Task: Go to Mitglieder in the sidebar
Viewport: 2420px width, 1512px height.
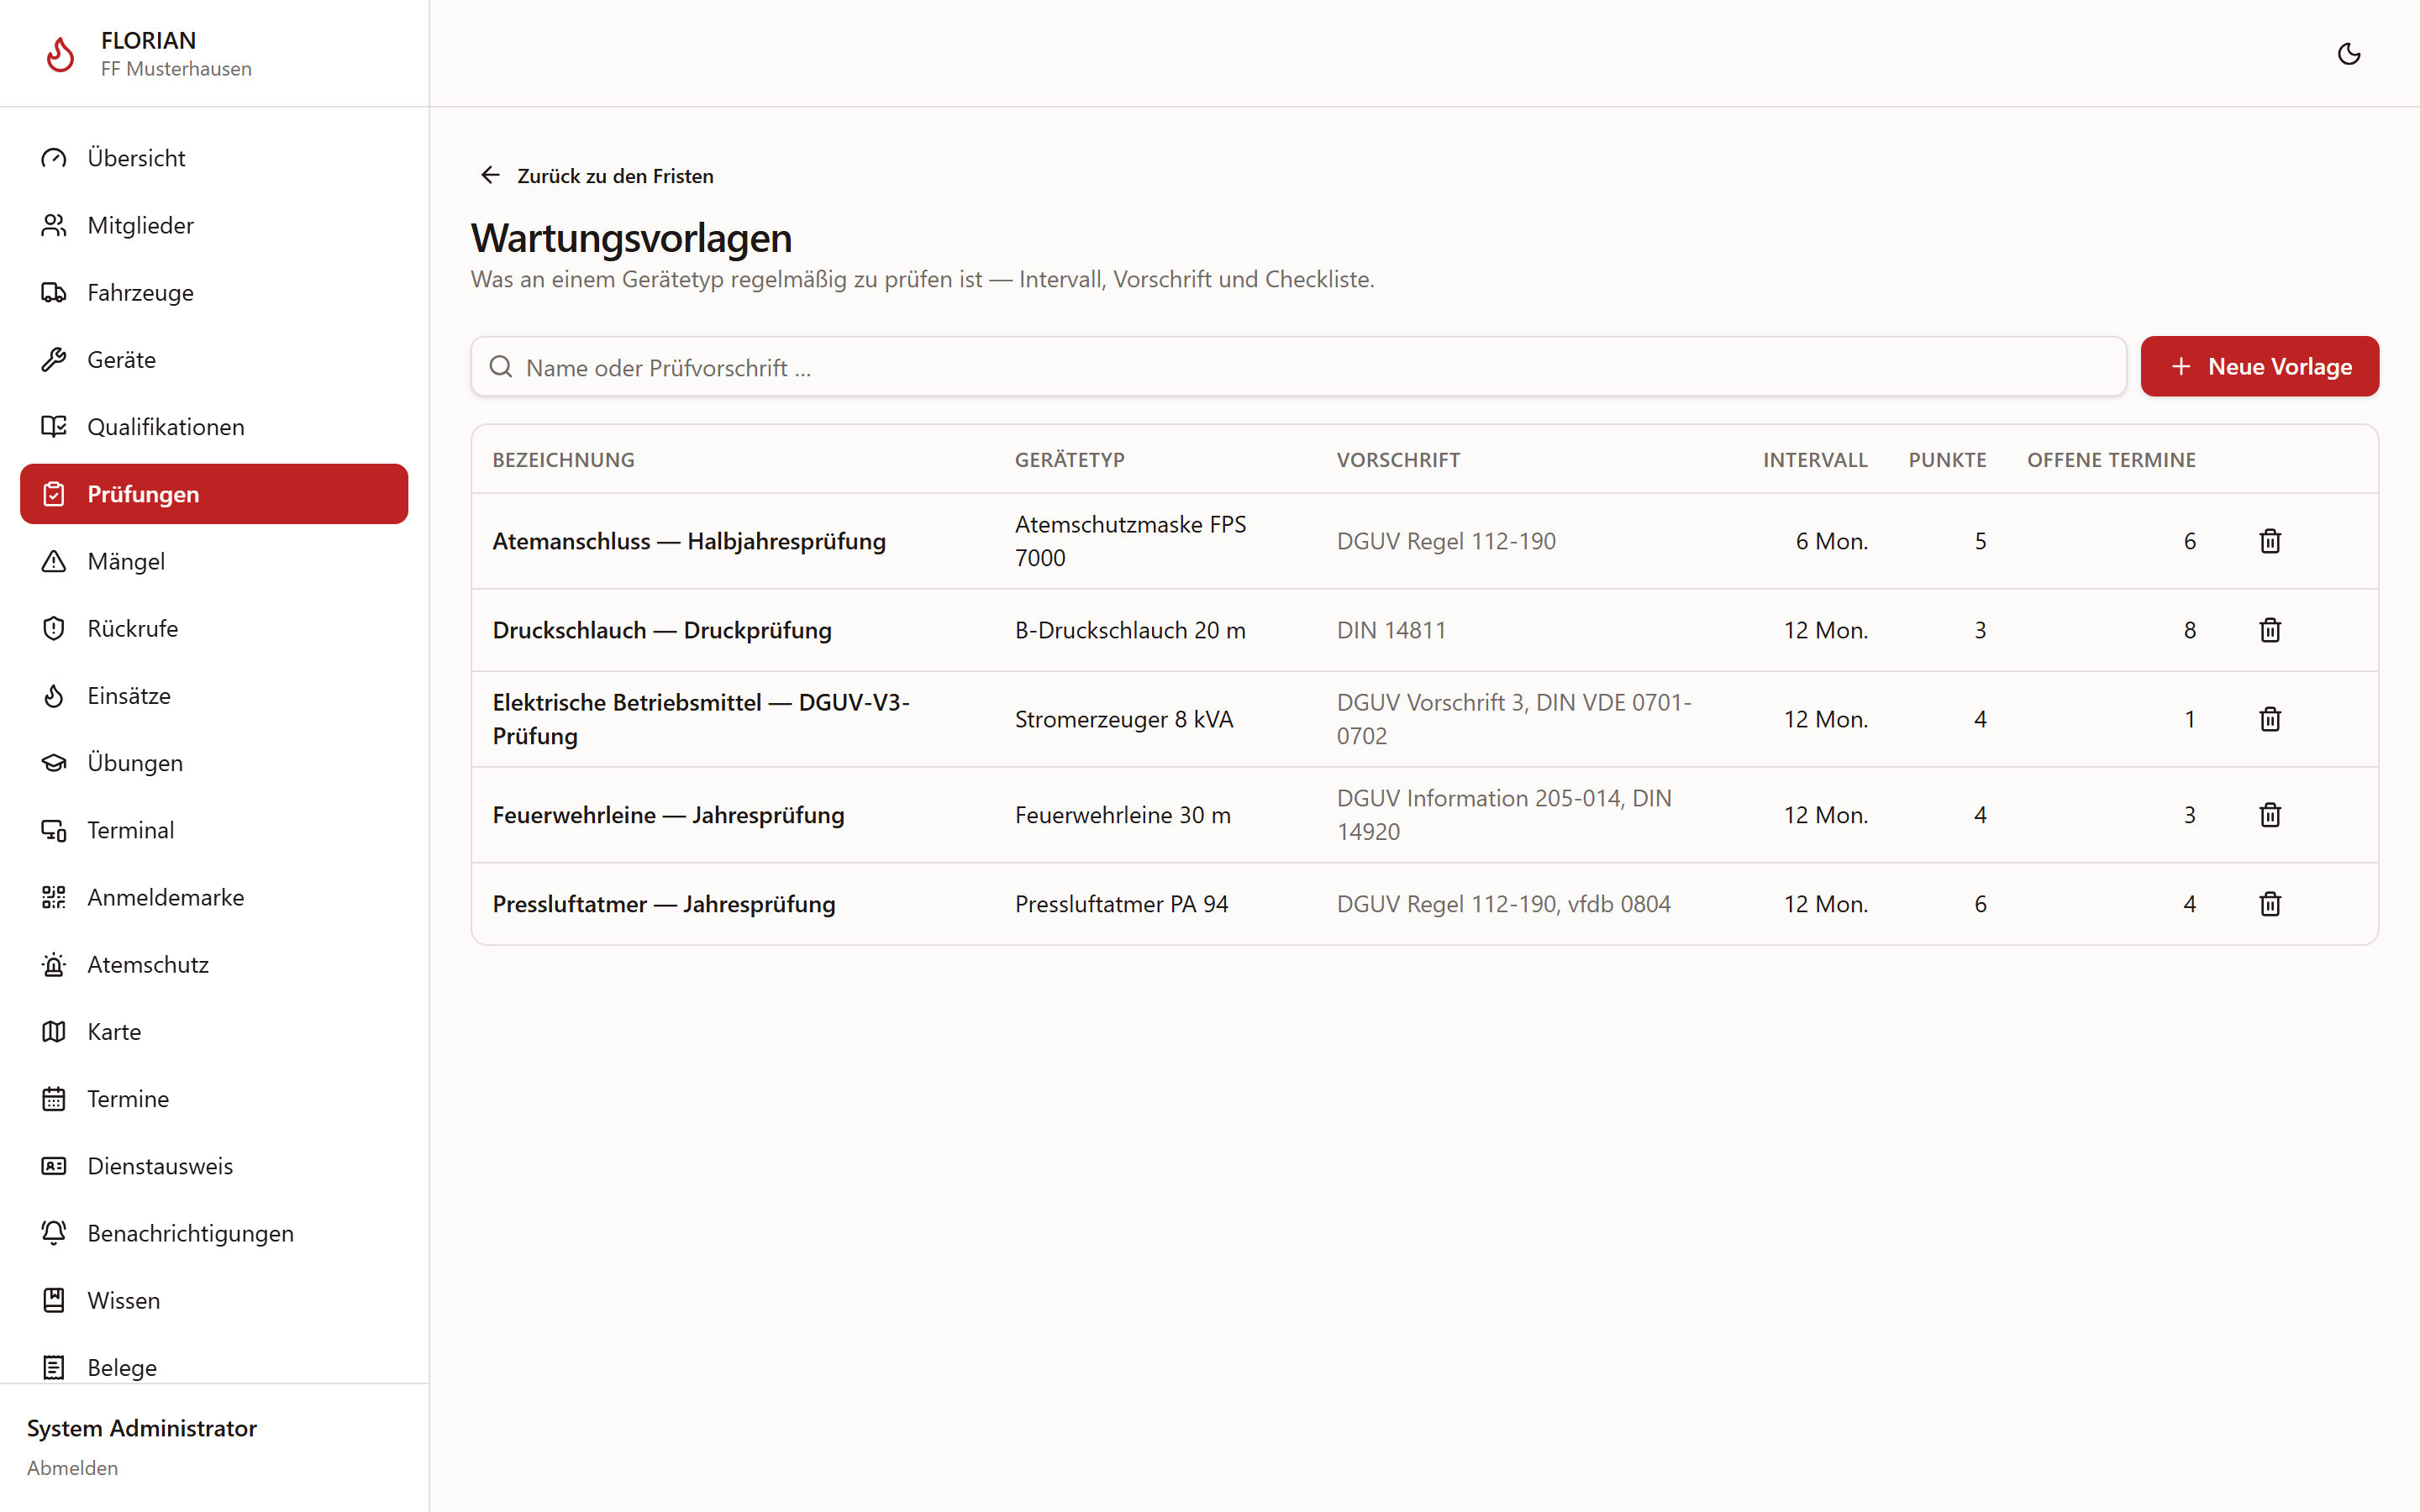Action: point(214,225)
